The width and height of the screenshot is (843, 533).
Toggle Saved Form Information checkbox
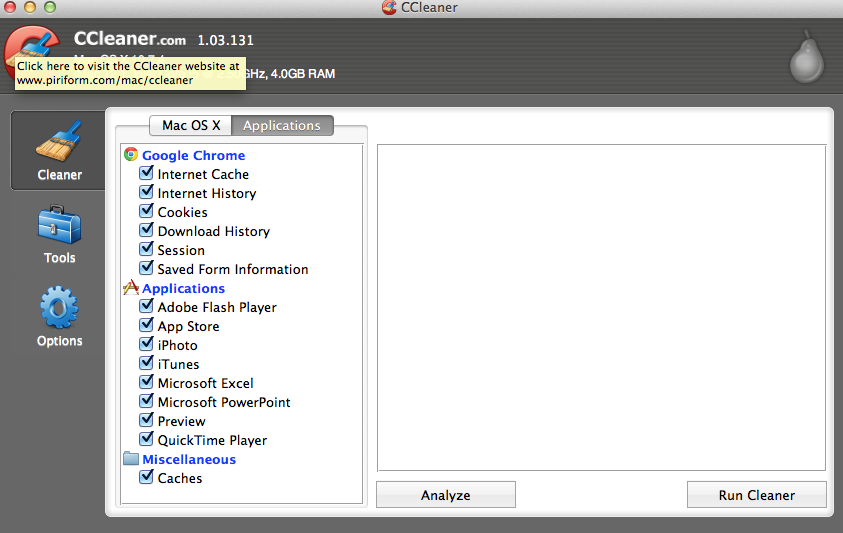pos(146,268)
